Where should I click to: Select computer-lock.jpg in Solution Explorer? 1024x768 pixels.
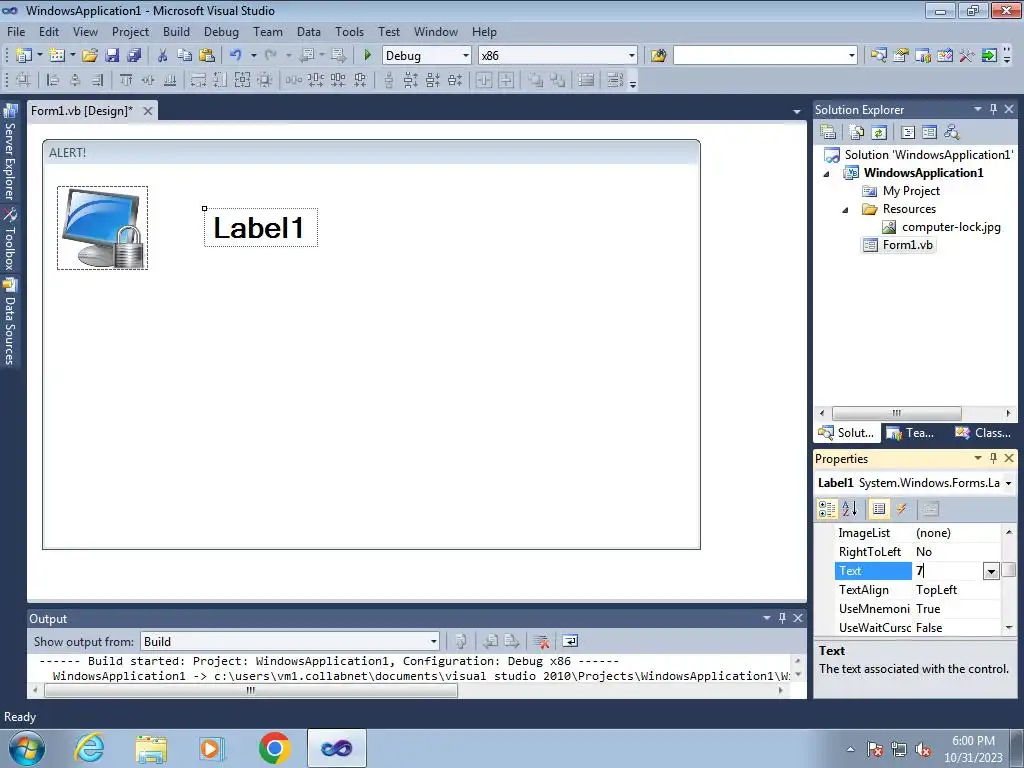951,227
